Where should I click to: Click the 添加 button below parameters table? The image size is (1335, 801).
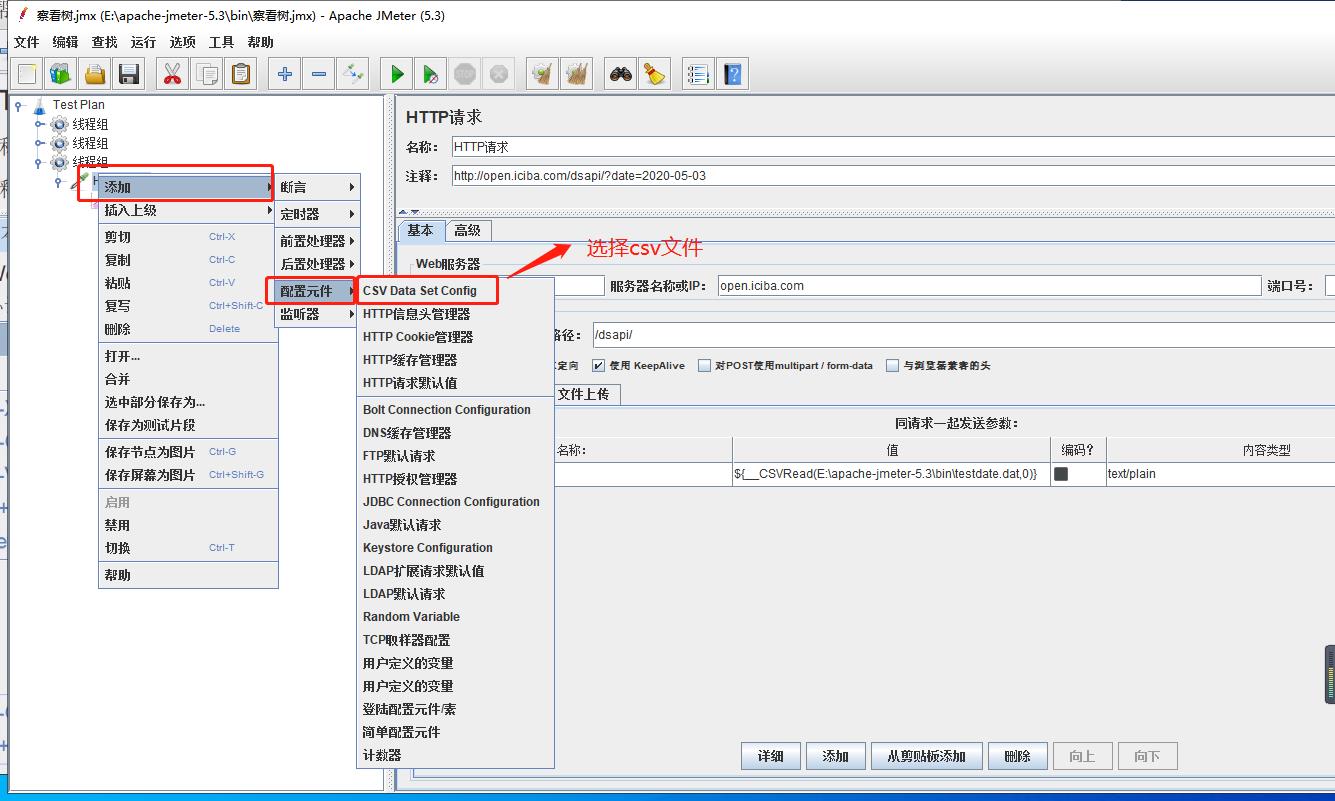pos(835,756)
